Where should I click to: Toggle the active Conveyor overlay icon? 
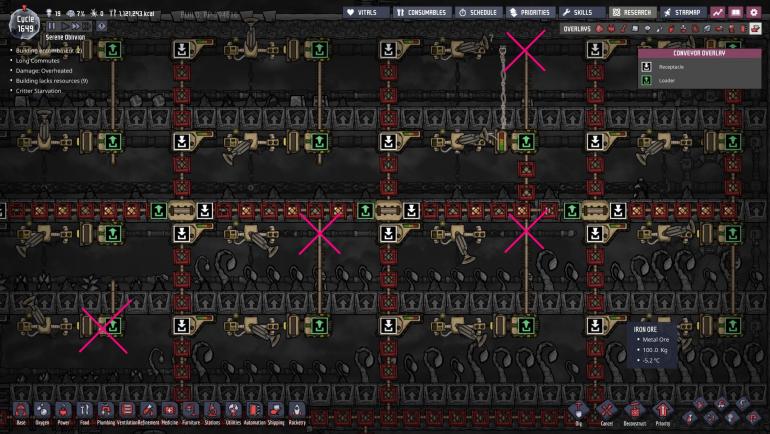tap(755, 29)
